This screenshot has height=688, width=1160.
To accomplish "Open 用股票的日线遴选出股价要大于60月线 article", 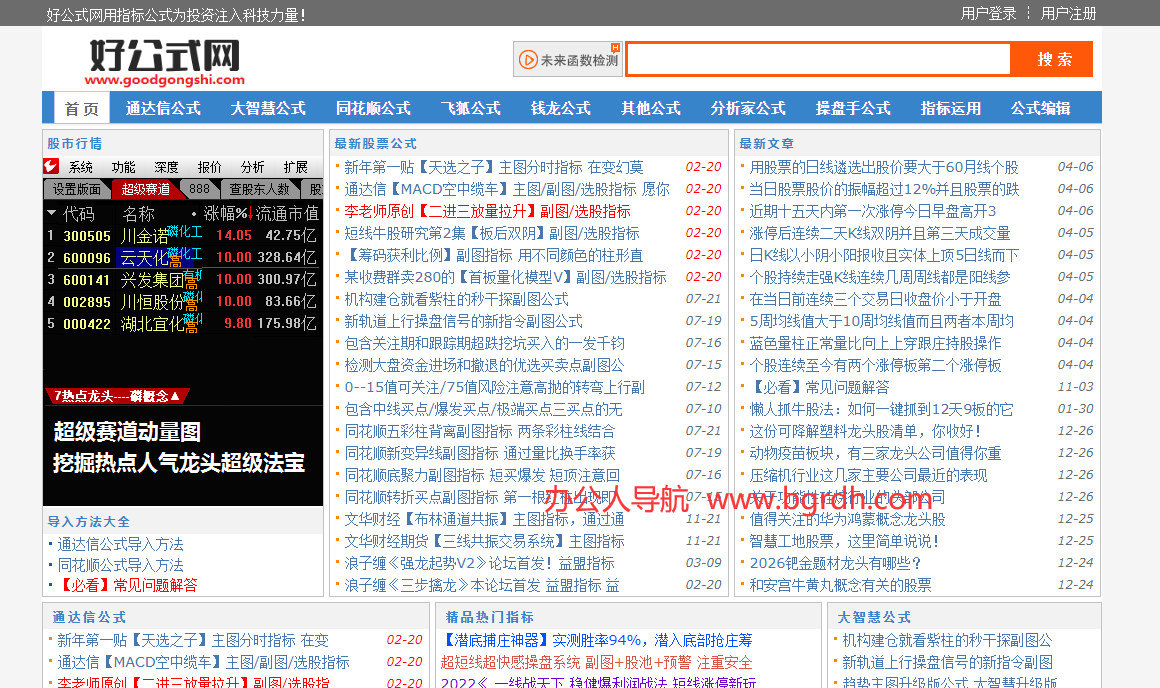I will (883, 167).
